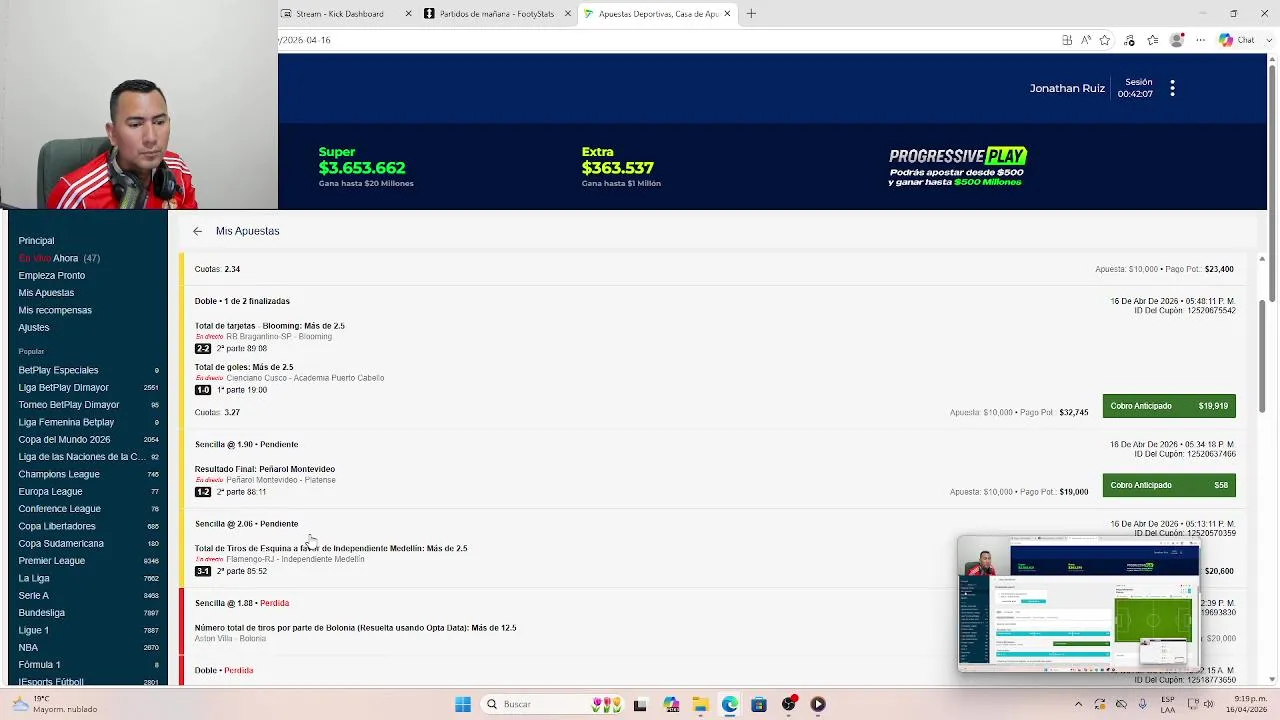Open Copa Sudamericana category
This screenshot has width=1280, height=720.
click(88, 544)
